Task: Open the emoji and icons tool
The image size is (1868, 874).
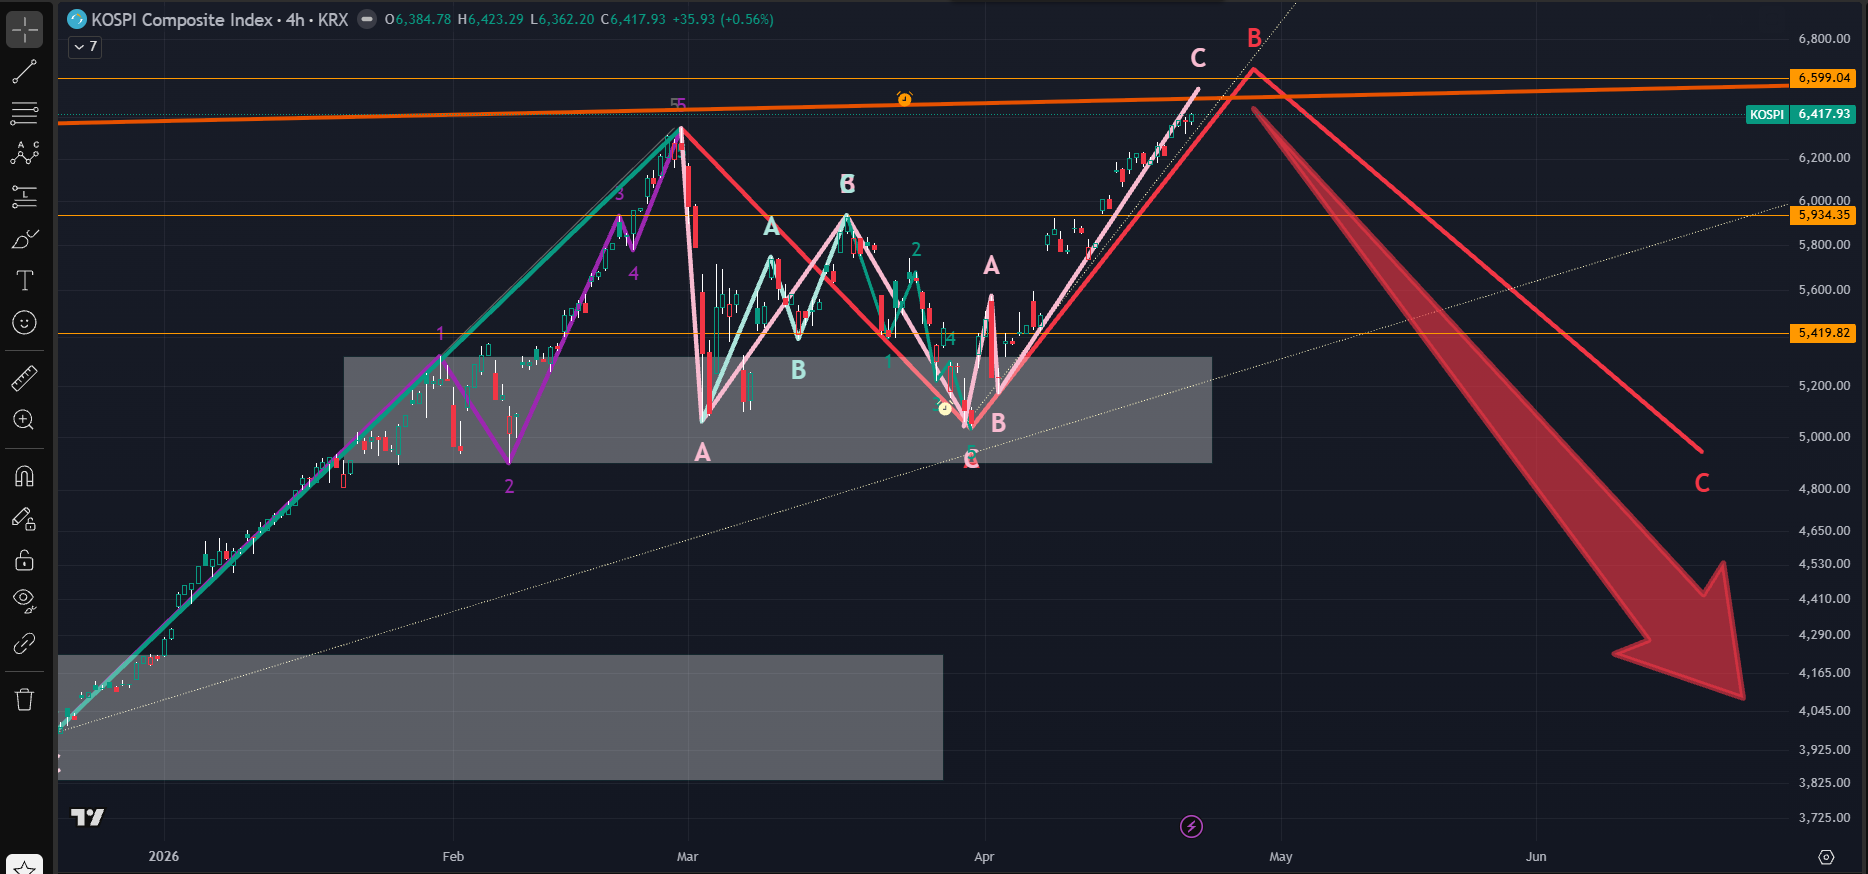Action: [24, 322]
